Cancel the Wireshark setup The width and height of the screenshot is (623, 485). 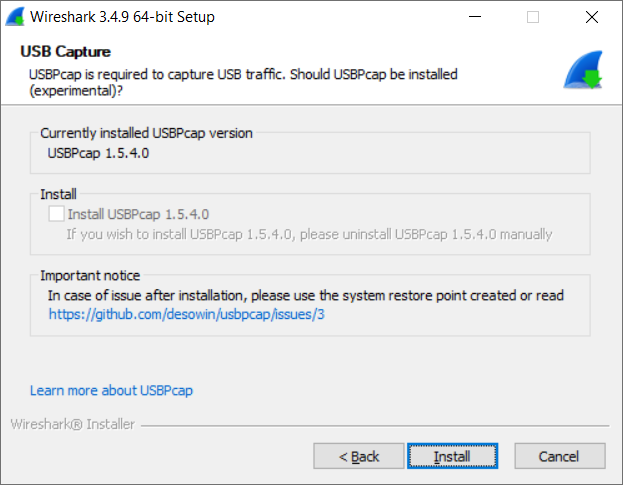coord(560,456)
